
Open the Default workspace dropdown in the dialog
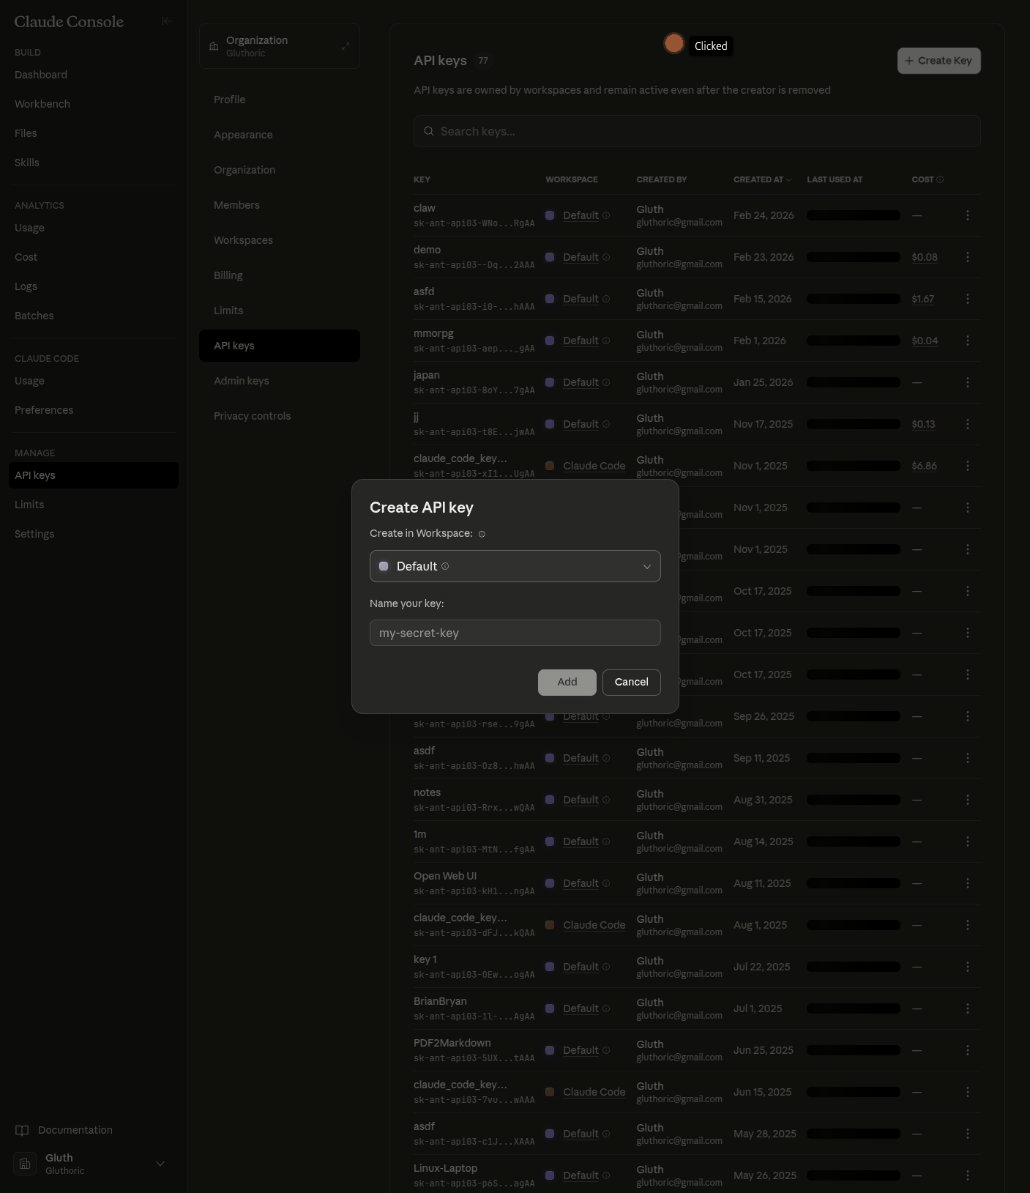647,566
